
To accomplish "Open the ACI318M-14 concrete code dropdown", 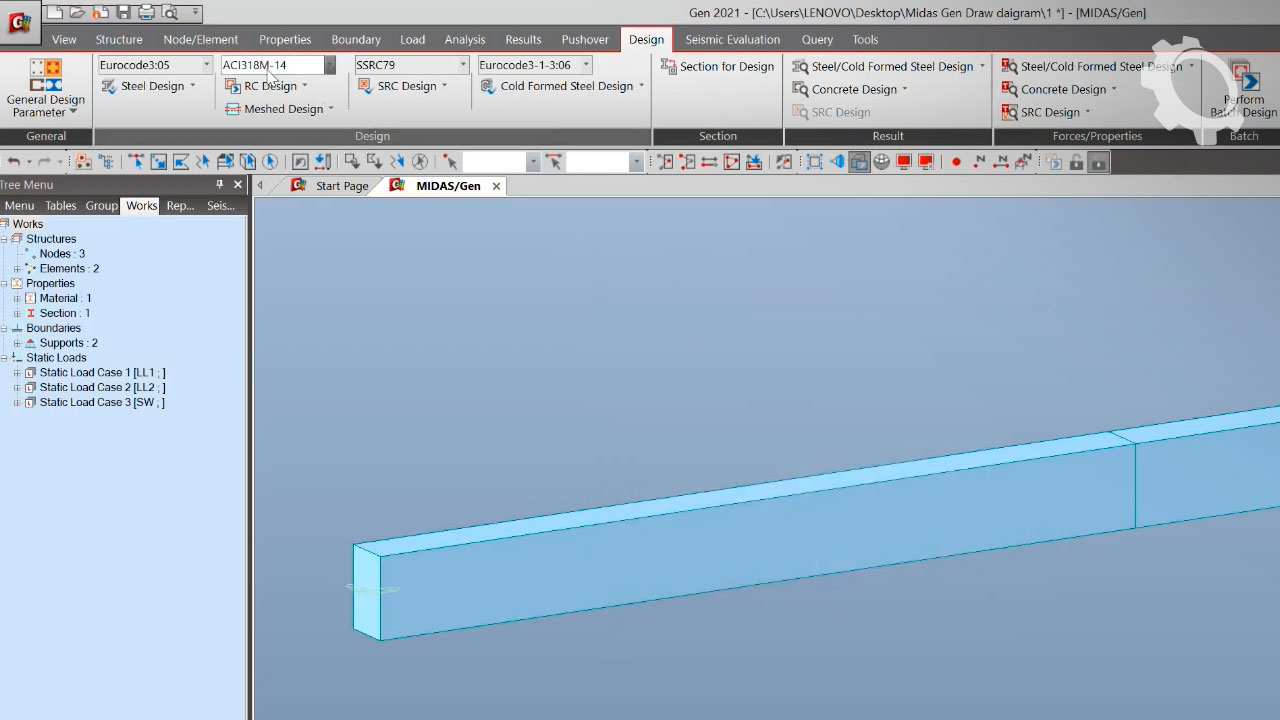I will pyautogui.click(x=330, y=65).
